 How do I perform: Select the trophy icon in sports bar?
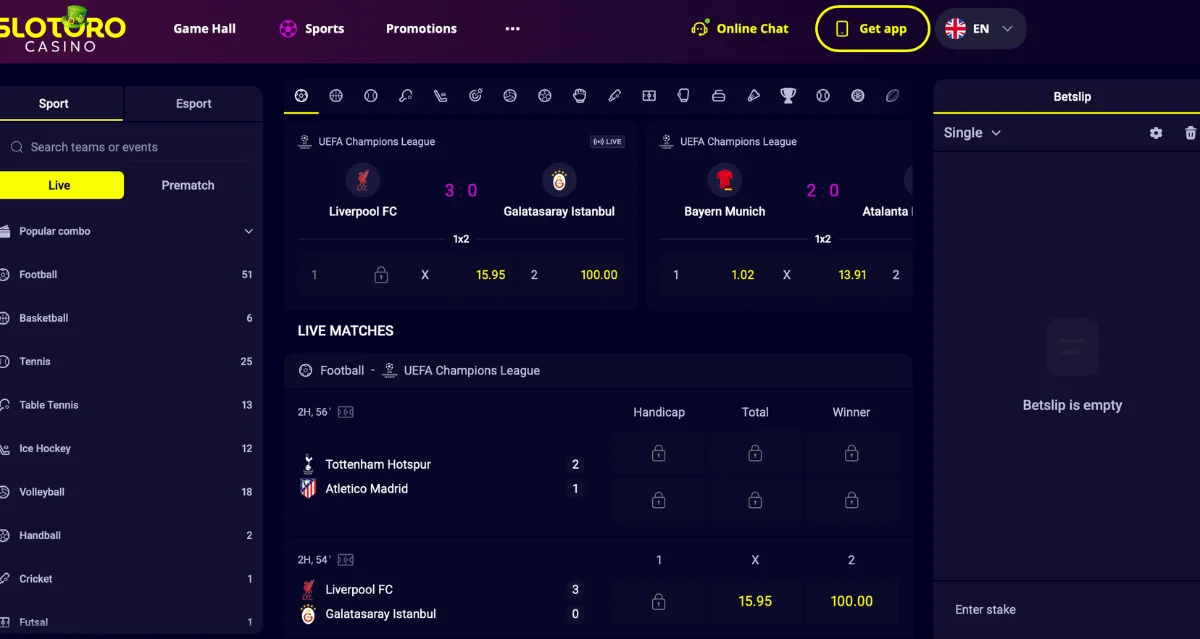point(788,96)
